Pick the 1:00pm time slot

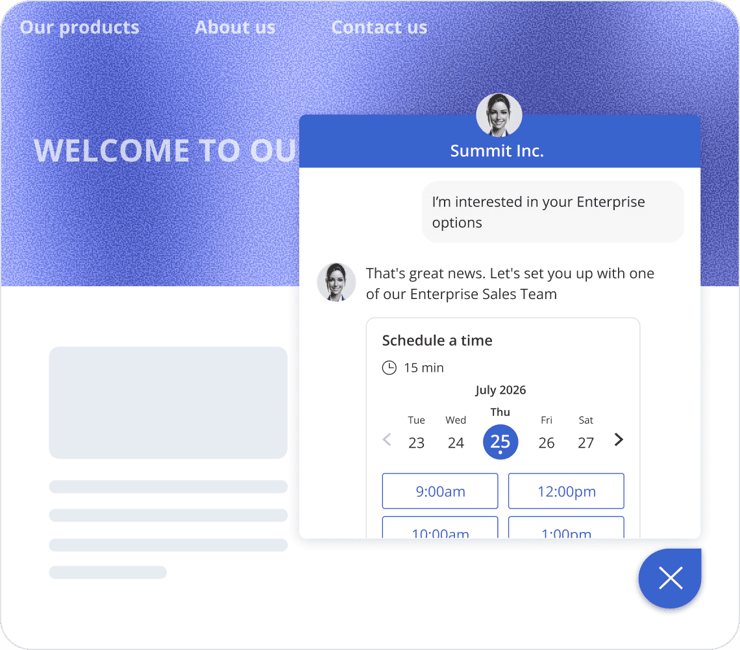click(x=566, y=528)
